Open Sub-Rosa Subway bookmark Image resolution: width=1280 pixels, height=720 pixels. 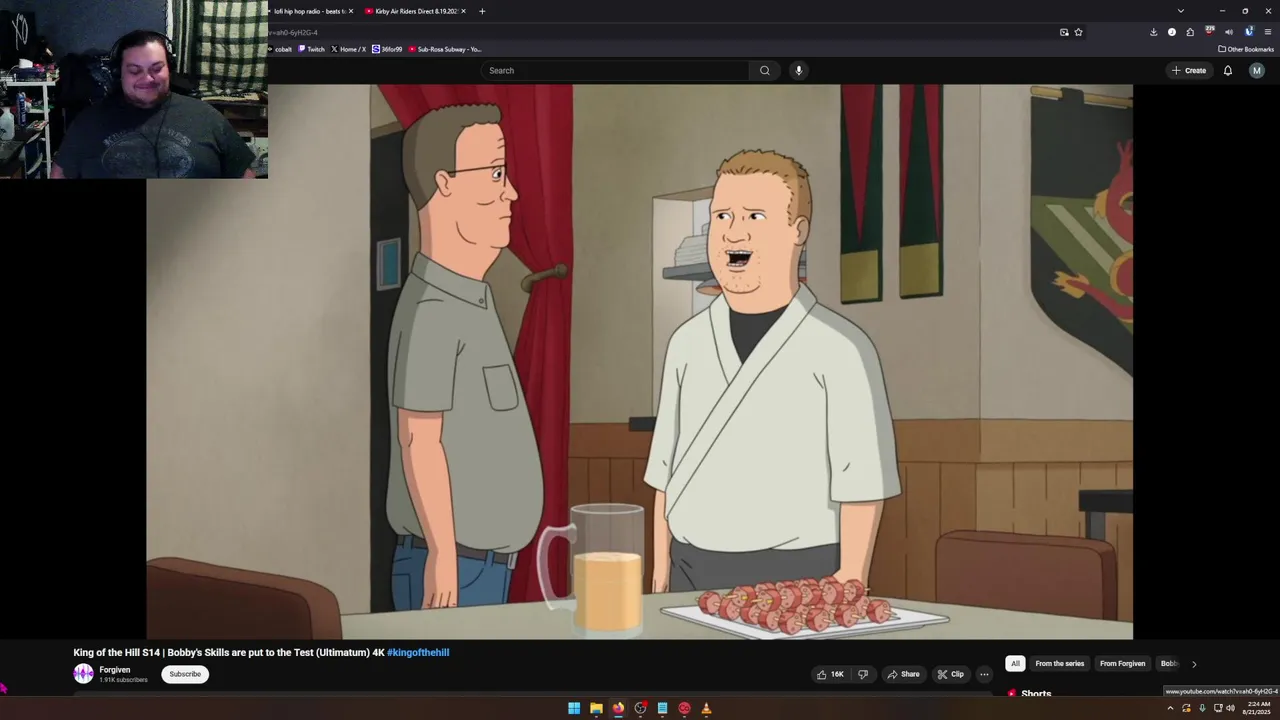coord(445,49)
